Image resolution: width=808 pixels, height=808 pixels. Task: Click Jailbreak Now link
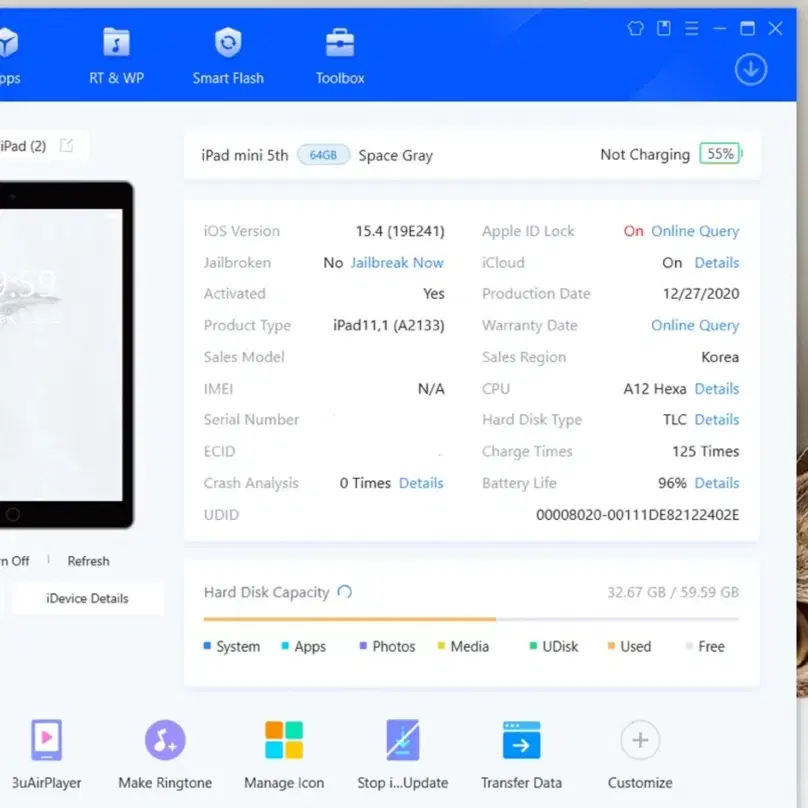coord(397,263)
